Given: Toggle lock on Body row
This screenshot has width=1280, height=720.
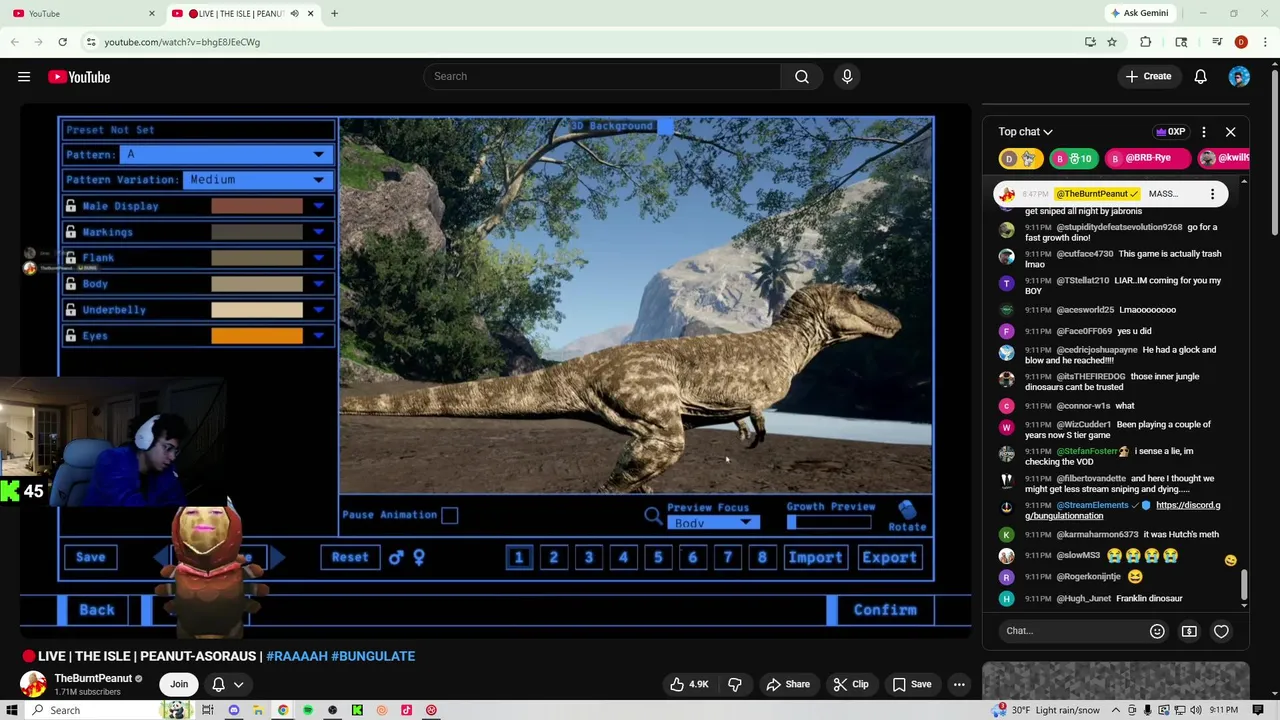Looking at the screenshot, I should pos(71,284).
